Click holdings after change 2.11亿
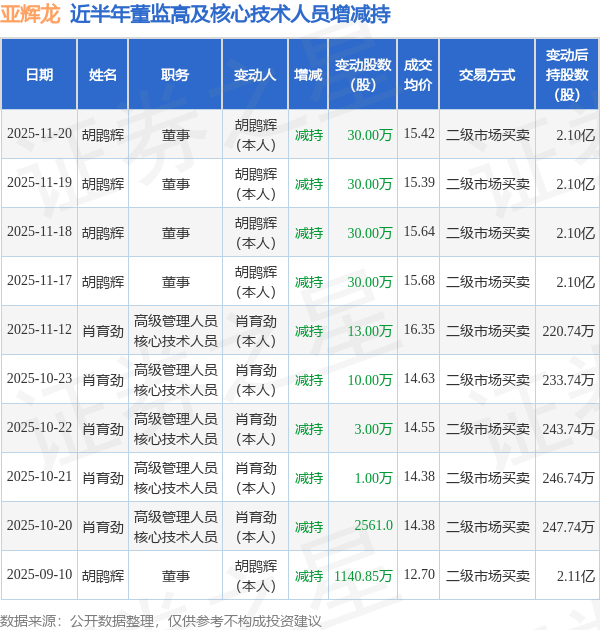600x630 pixels. click(575, 577)
